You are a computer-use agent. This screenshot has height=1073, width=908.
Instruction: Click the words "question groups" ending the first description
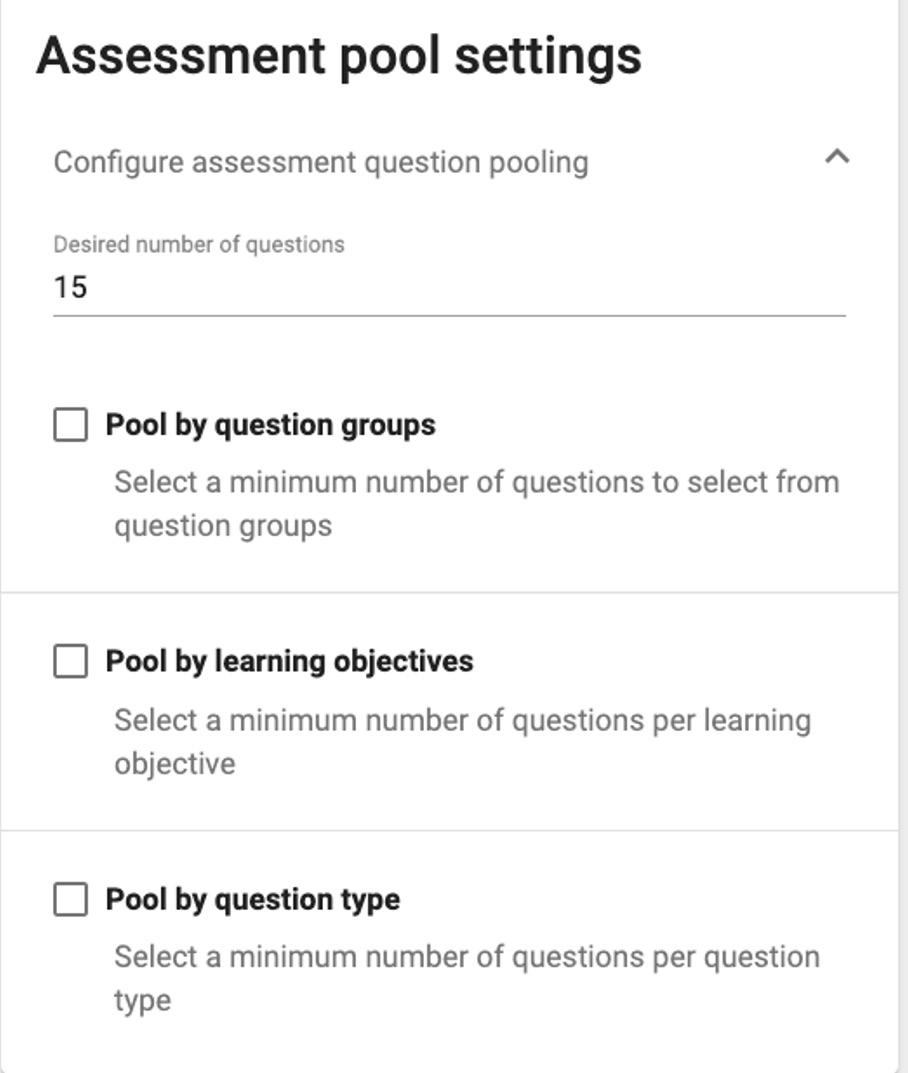222,526
